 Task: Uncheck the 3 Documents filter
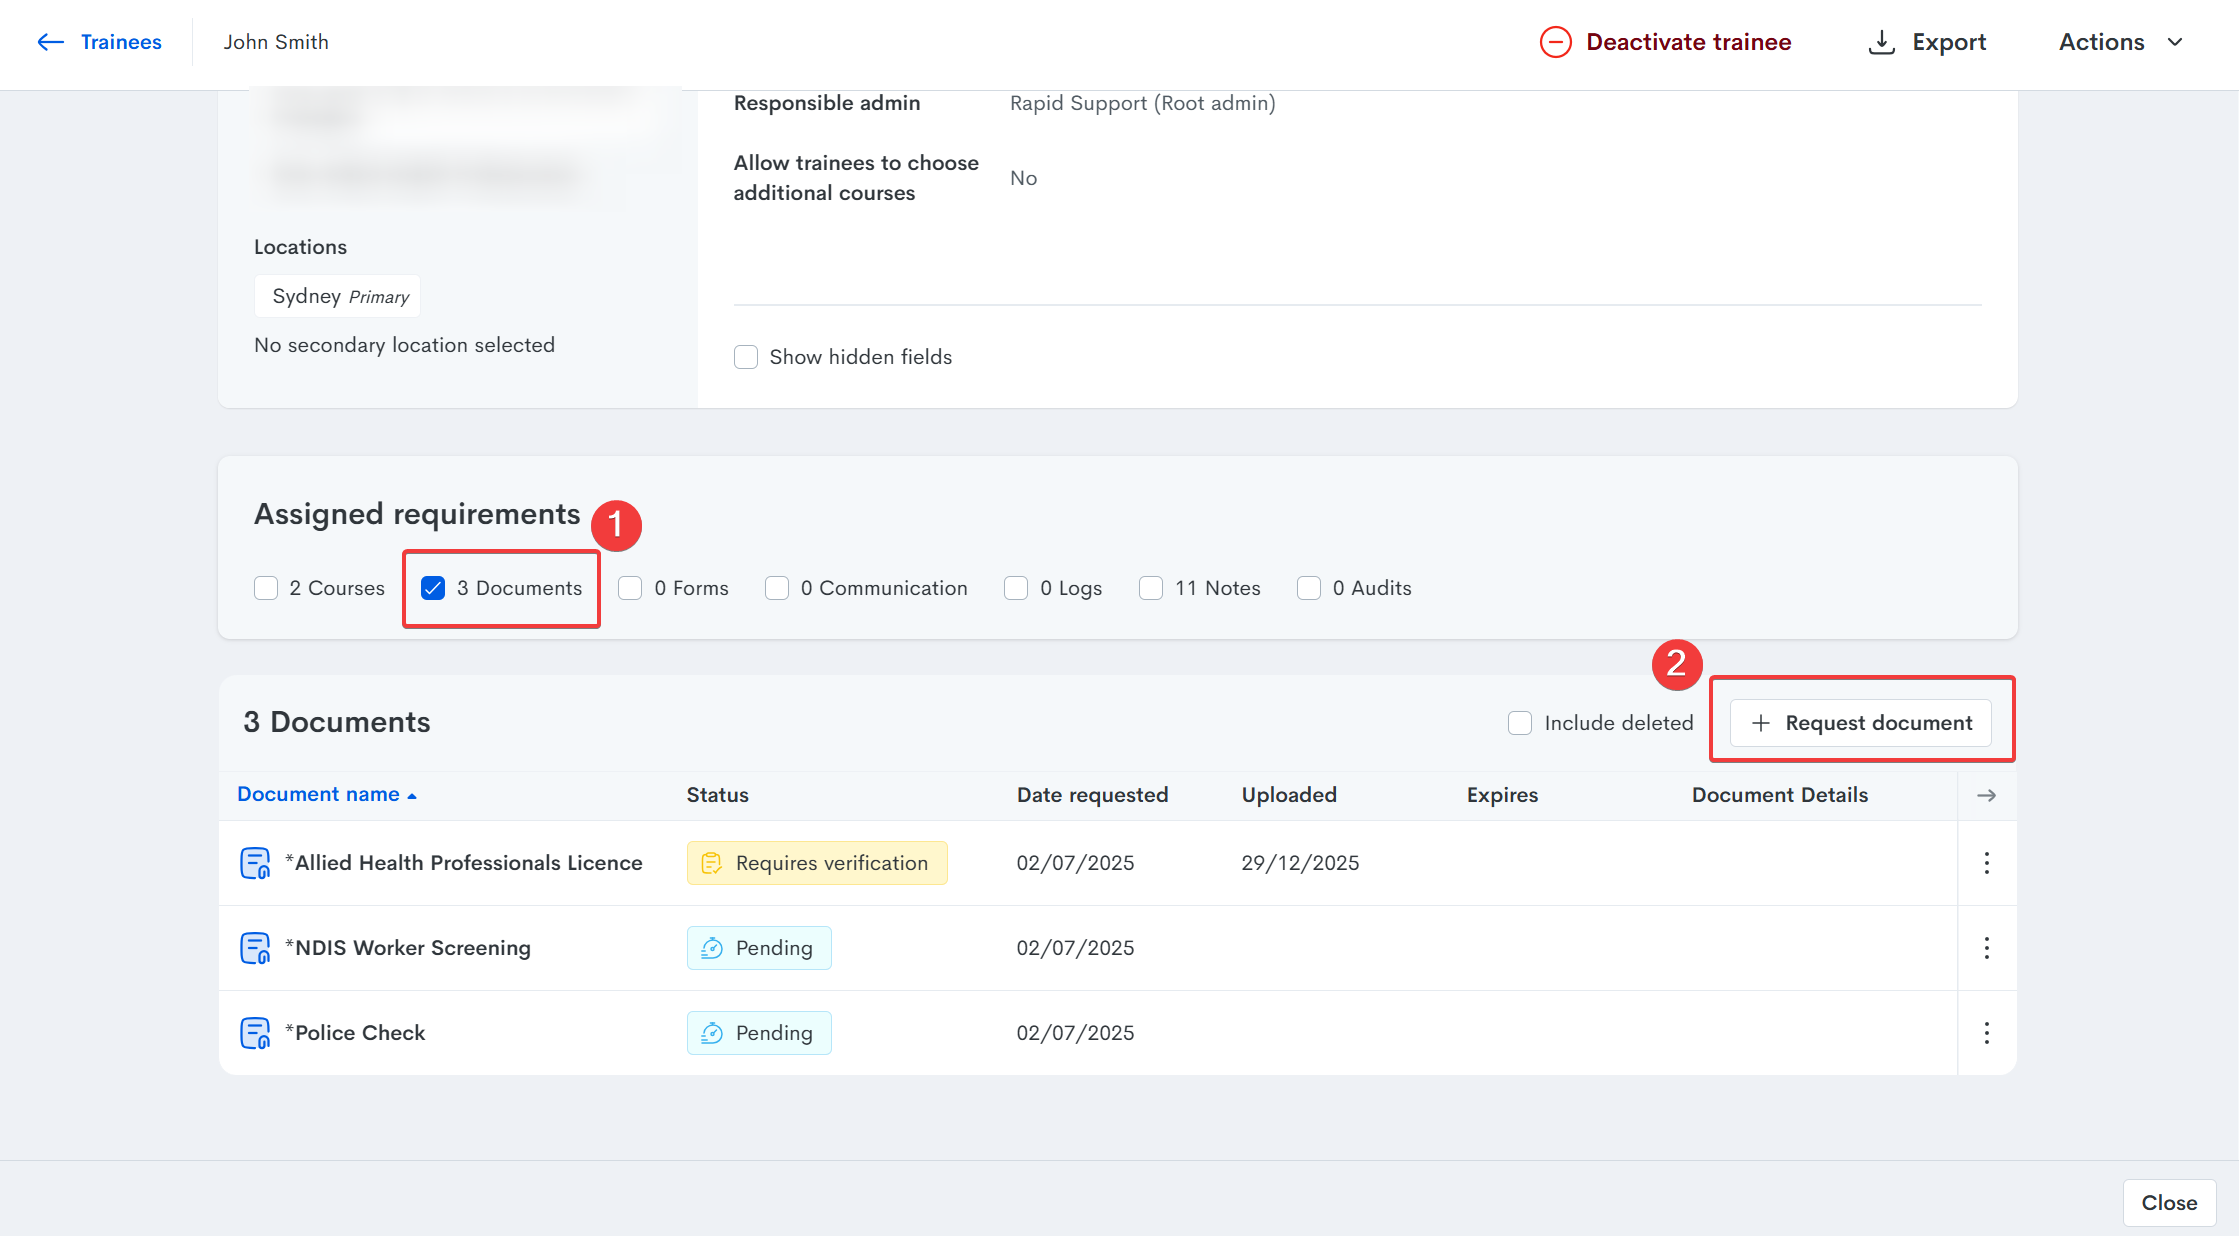click(433, 588)
